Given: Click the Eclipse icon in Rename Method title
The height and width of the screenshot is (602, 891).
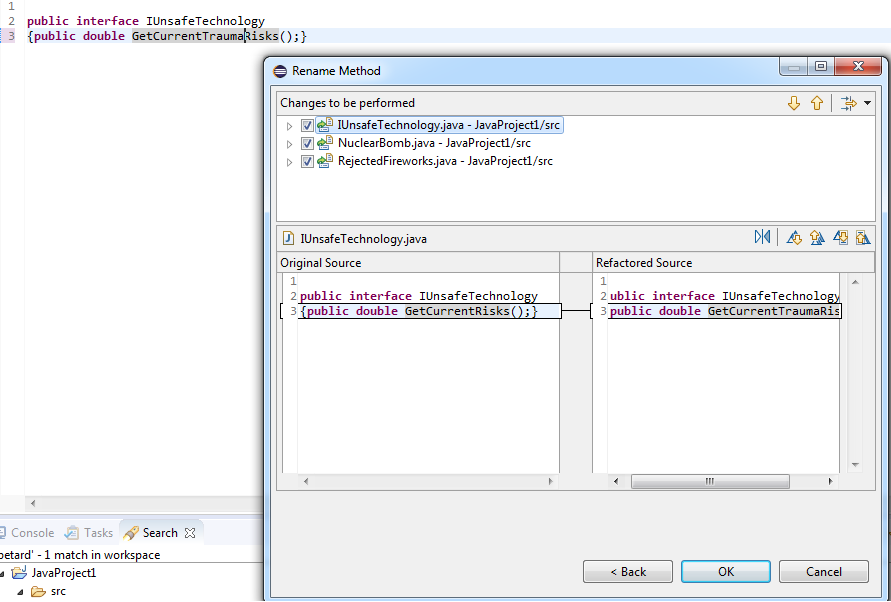Looking at the screenshot, I should pyautogui.click(x=280, y=71).
